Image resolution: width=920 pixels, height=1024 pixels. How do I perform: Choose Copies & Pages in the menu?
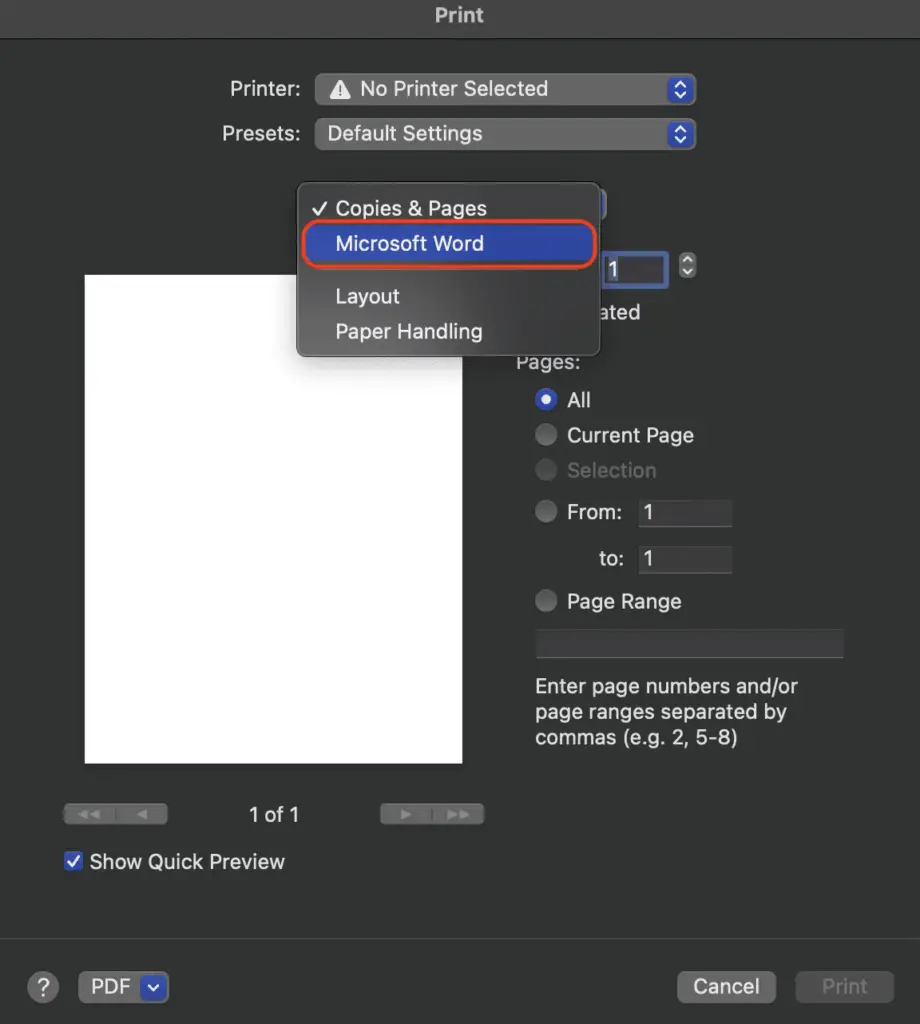point(448,208)
